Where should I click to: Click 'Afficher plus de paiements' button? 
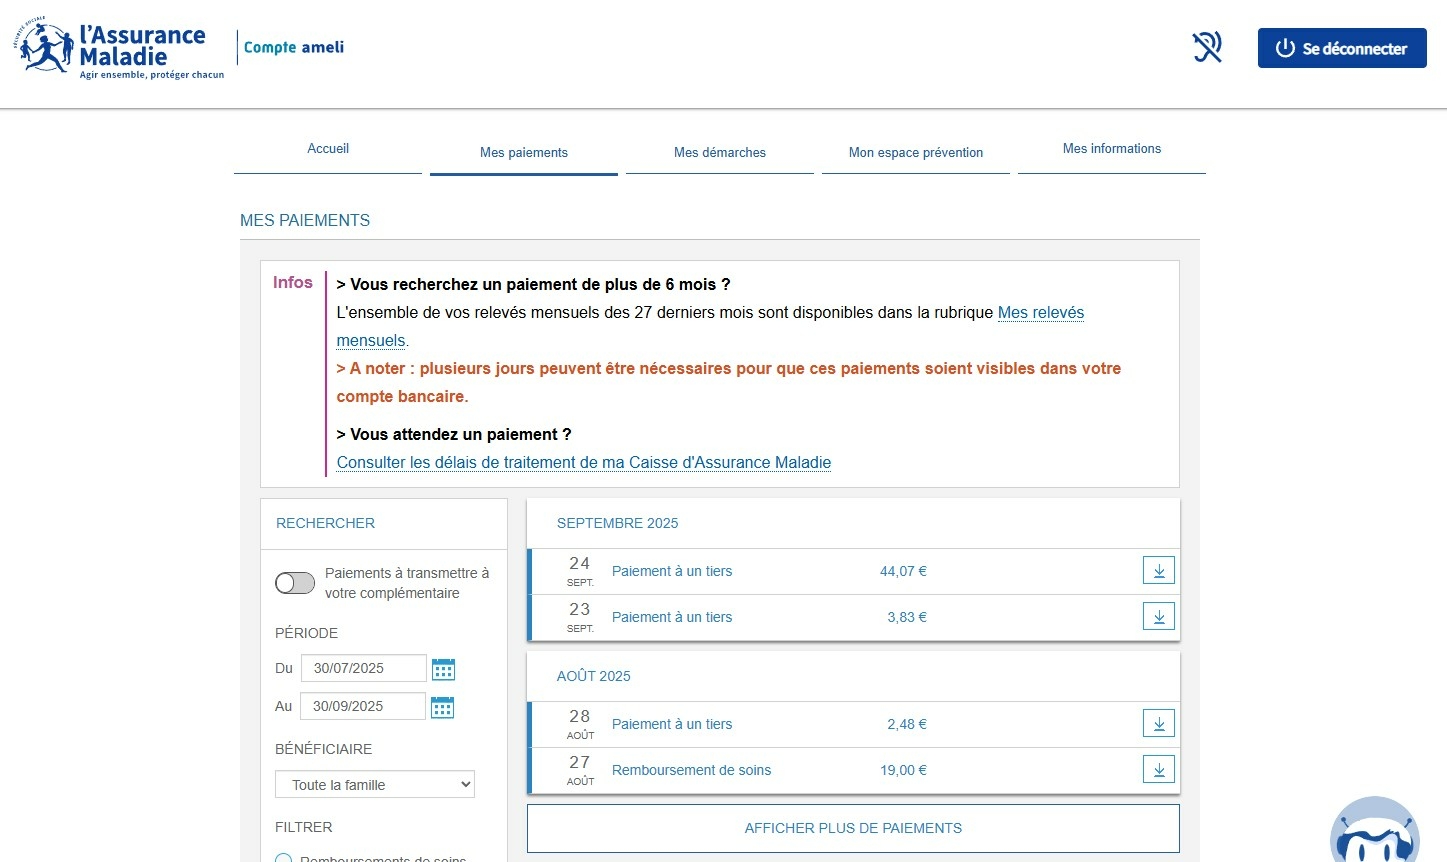pyautogui.click(x=853, y=828)
